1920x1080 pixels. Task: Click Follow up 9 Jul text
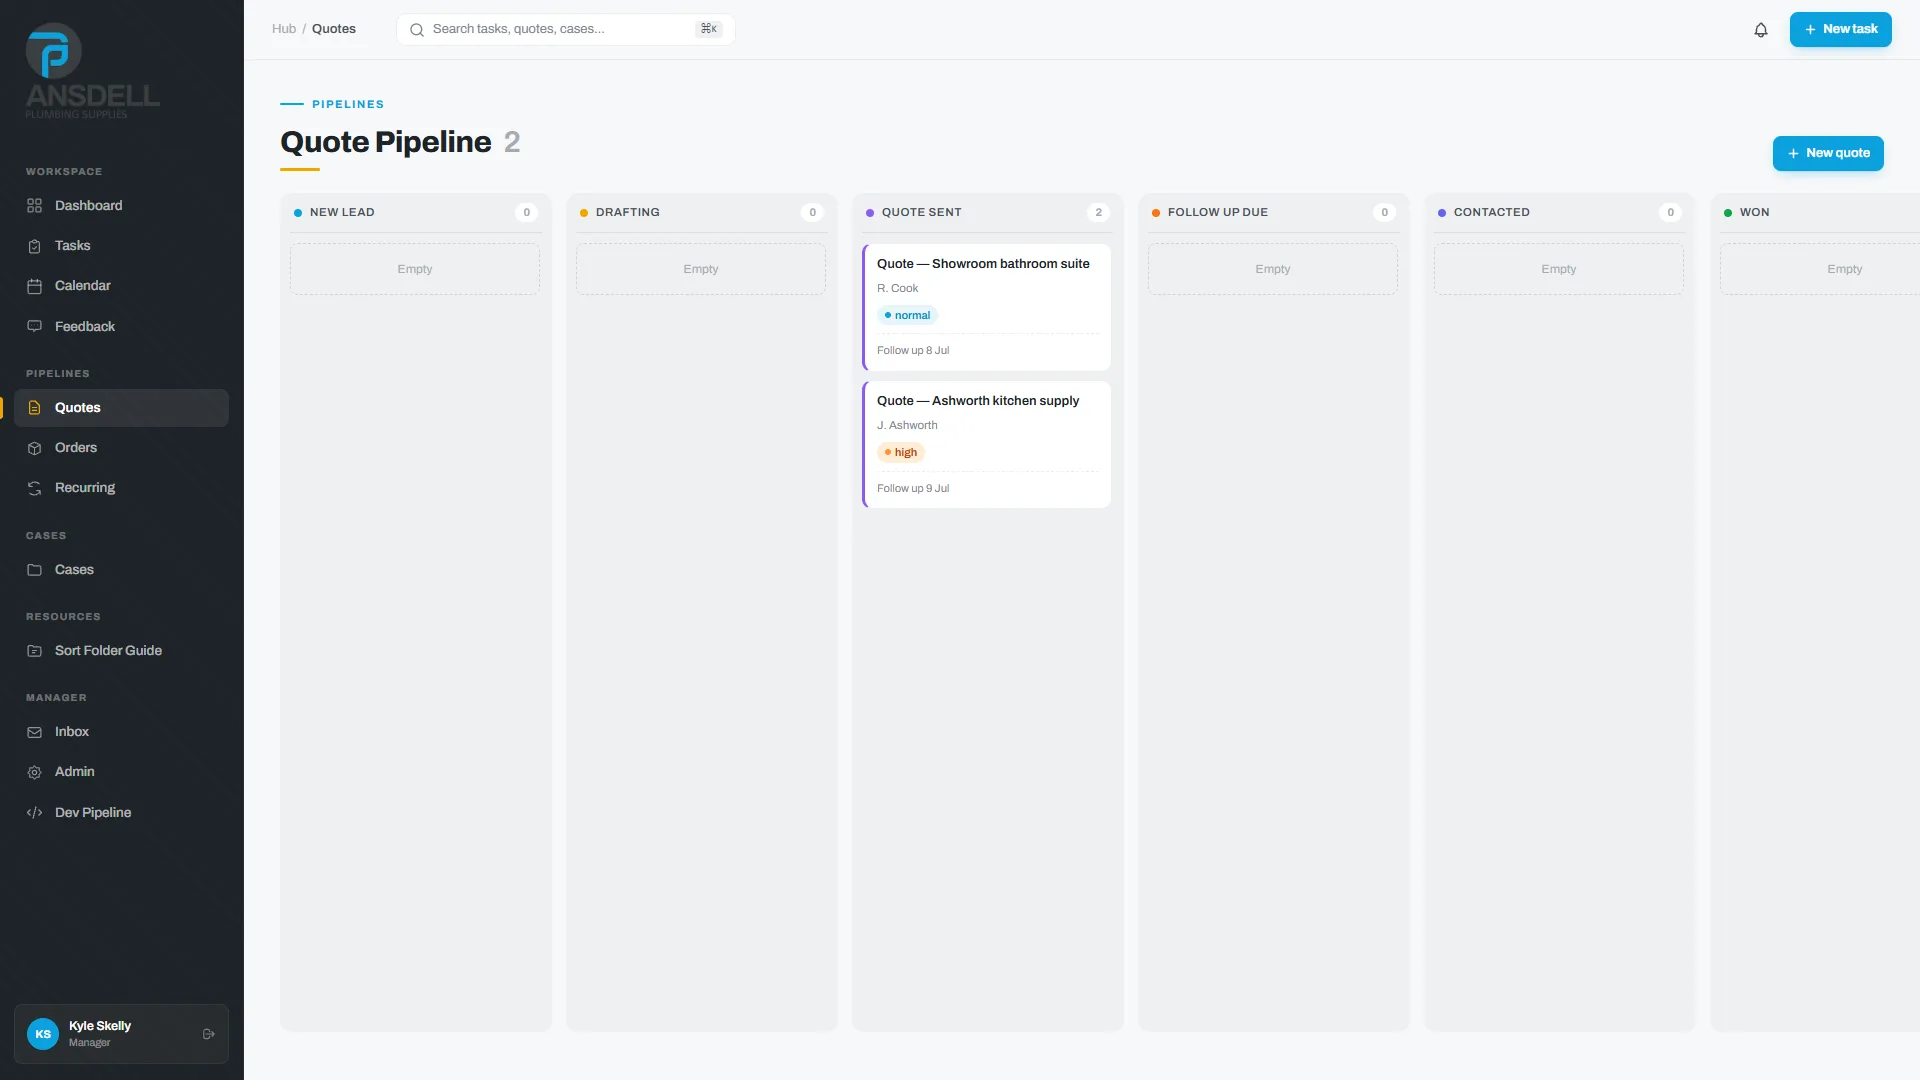pyautogui.click(x=913, y=489)
